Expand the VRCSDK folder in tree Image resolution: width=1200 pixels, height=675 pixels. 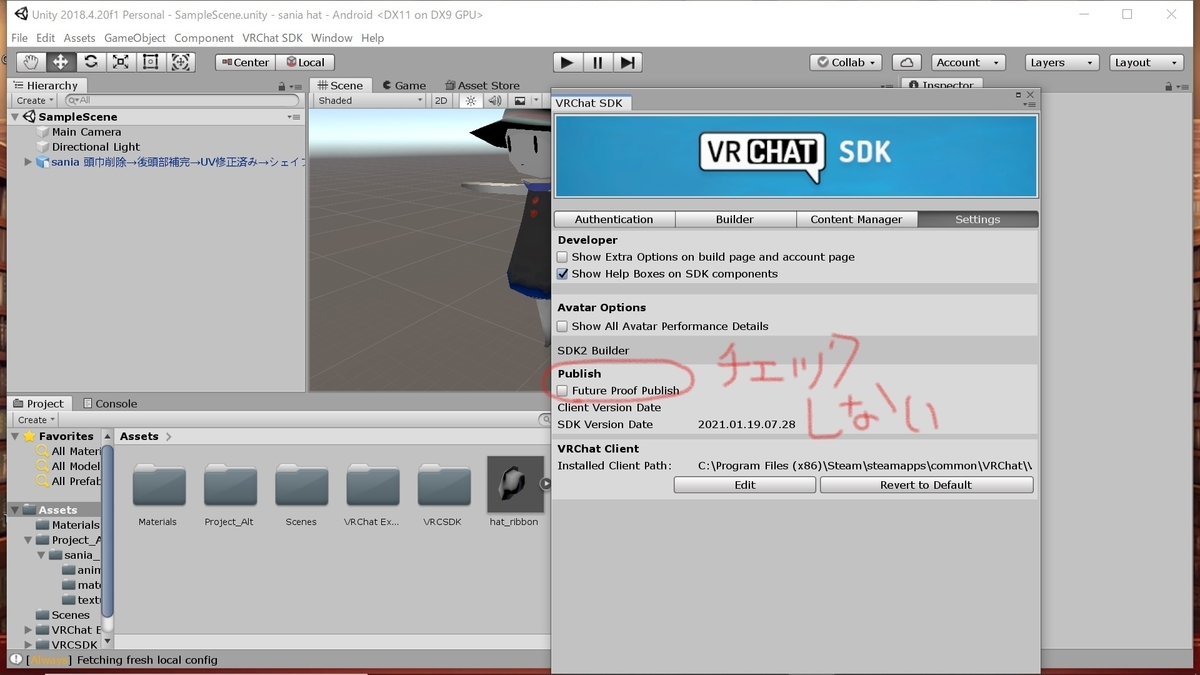click(x=28, y=645)
